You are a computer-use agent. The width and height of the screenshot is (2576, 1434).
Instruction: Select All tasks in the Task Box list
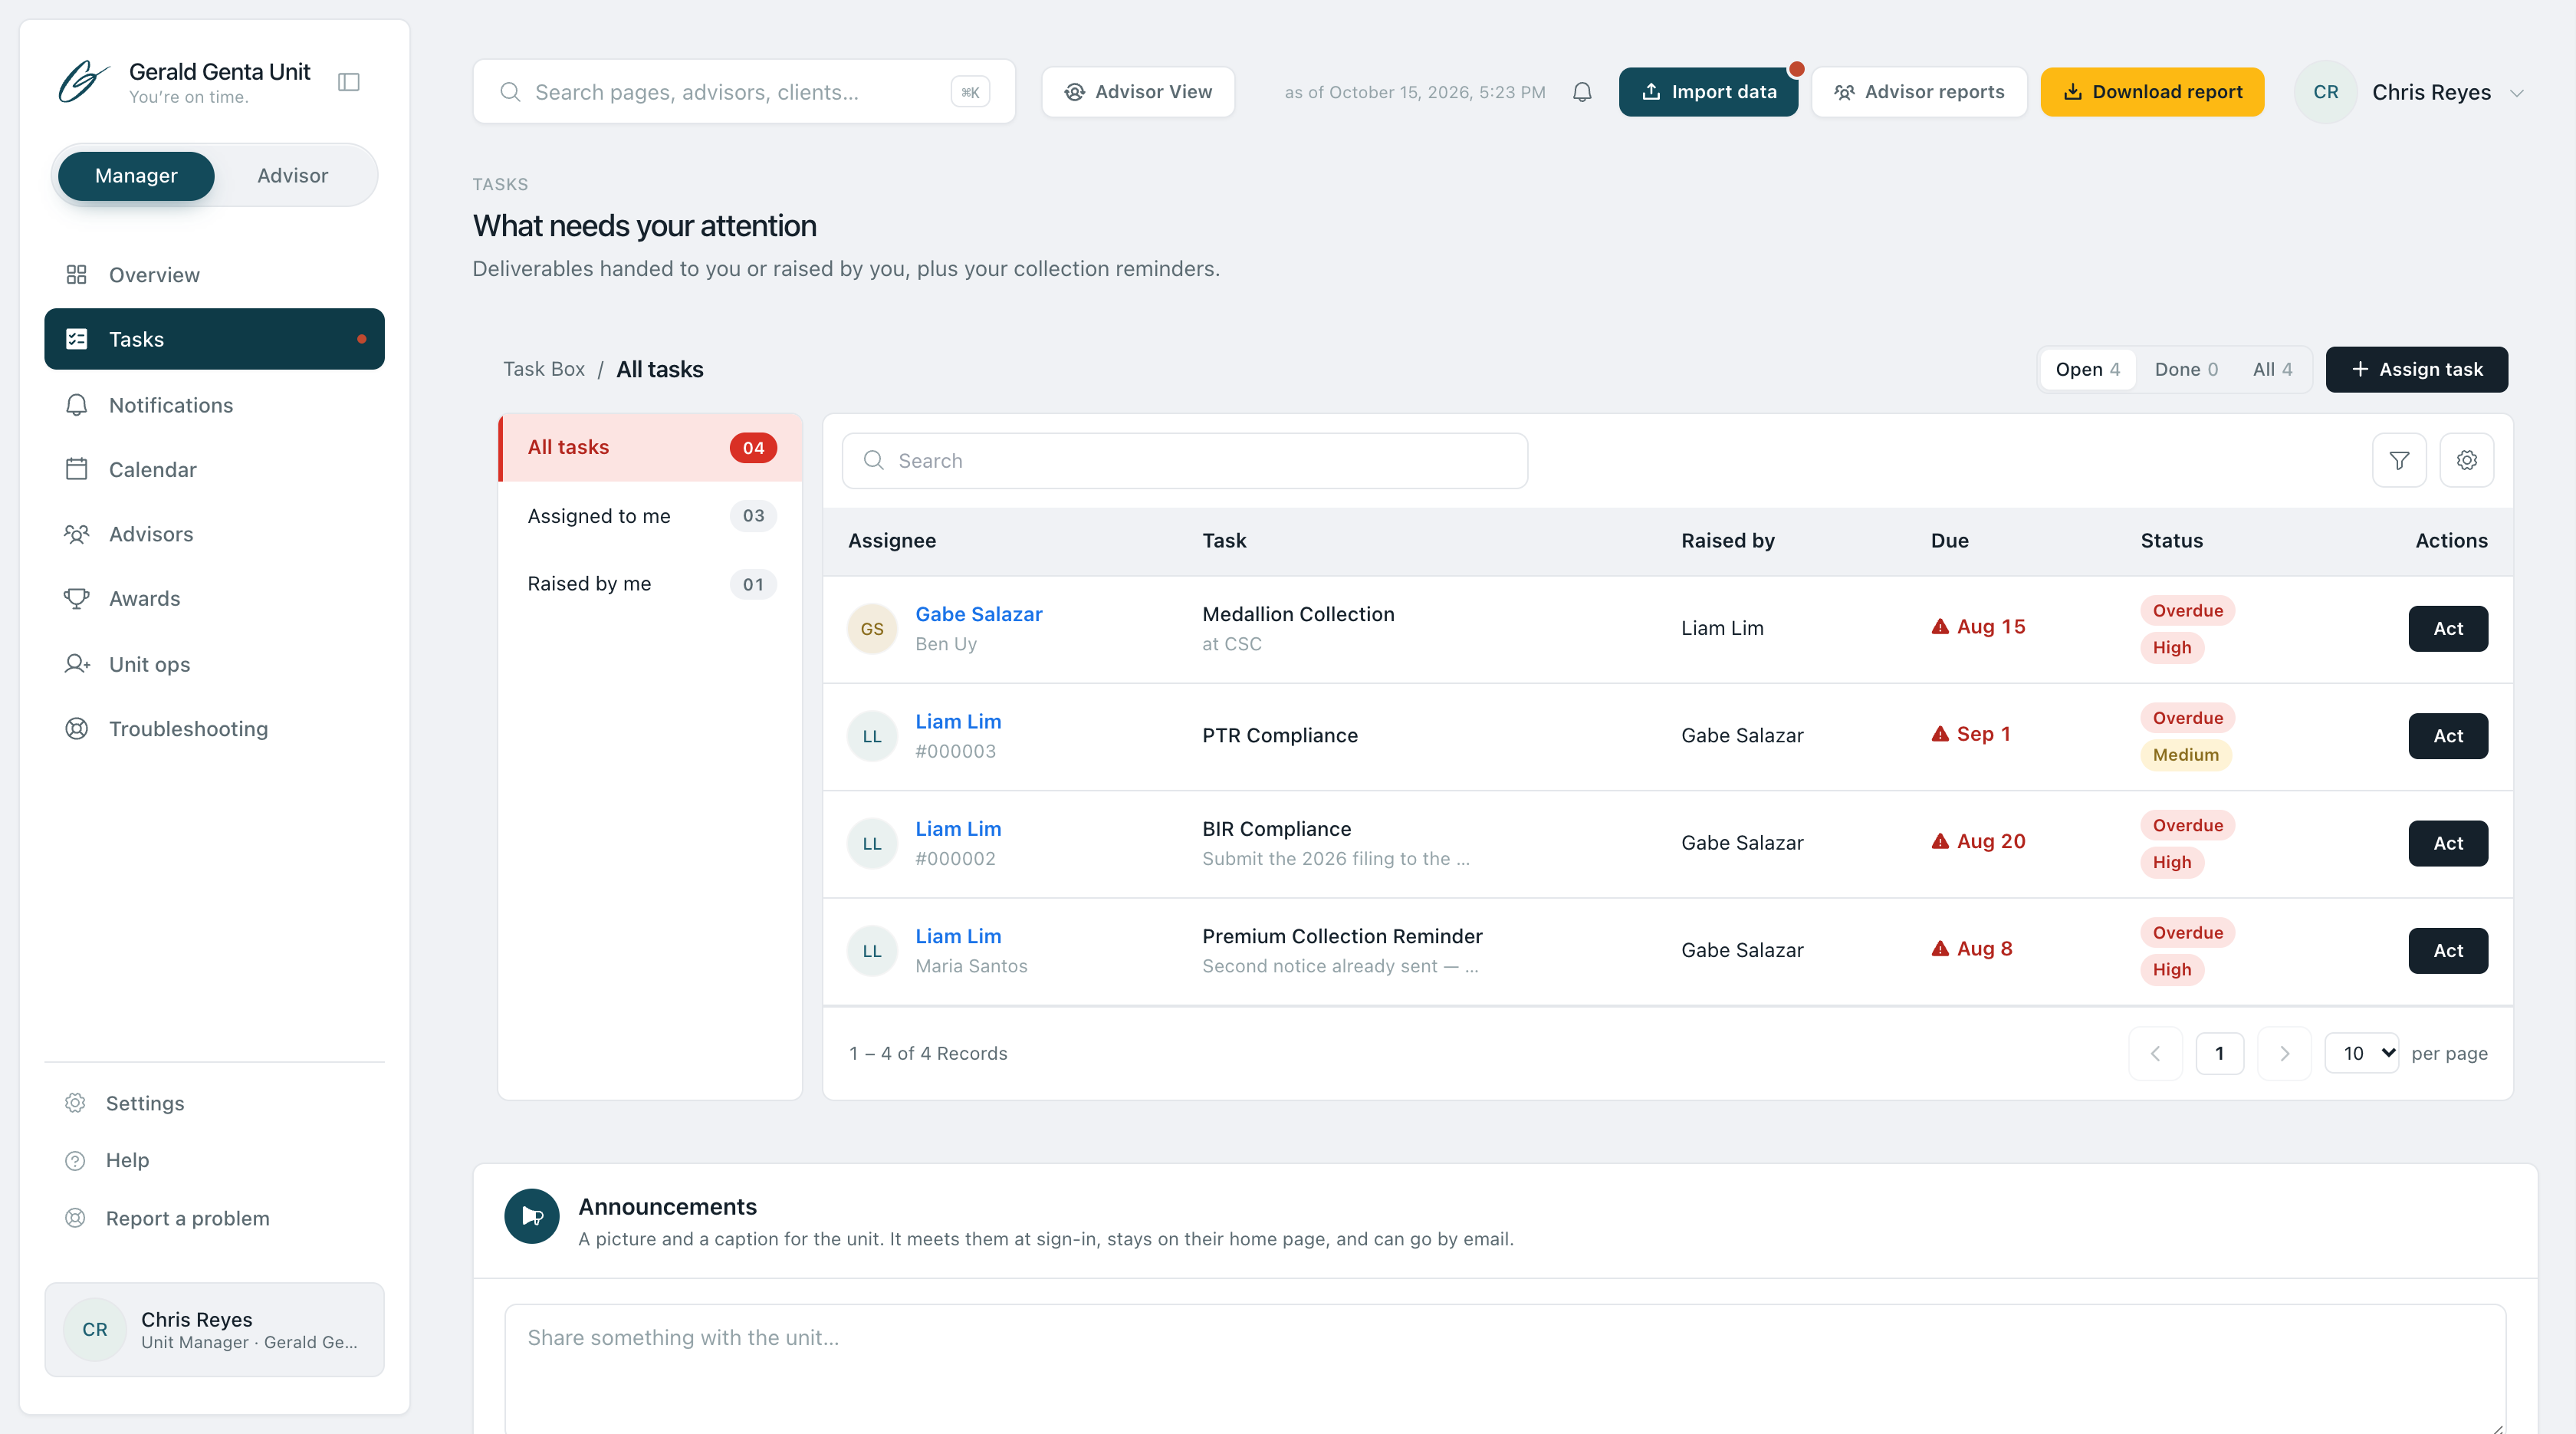coord(651,448)
